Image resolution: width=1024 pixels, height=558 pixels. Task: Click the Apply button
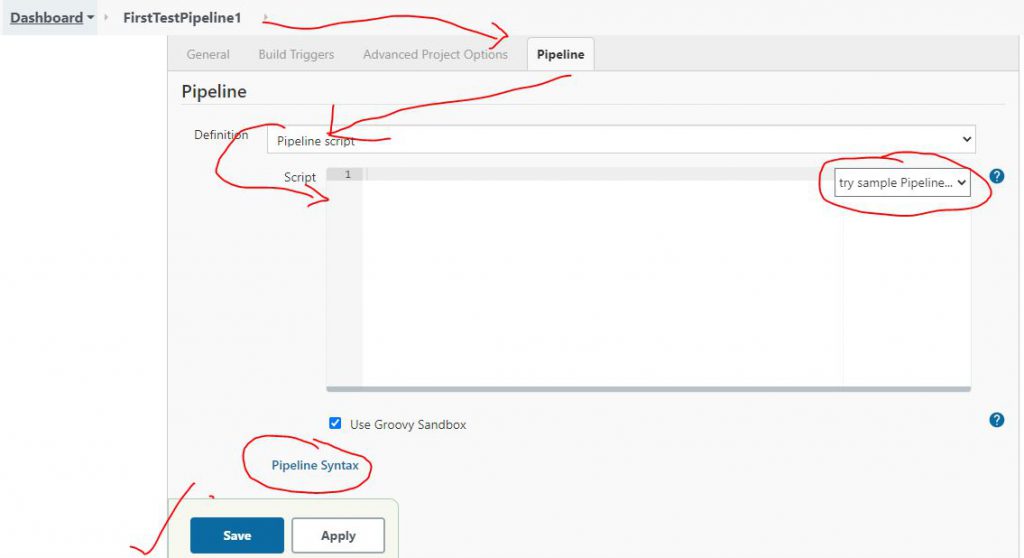click(x=338, y=535)
